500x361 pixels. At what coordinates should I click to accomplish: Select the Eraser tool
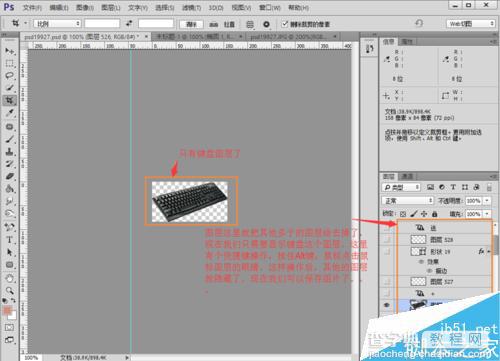9,176
